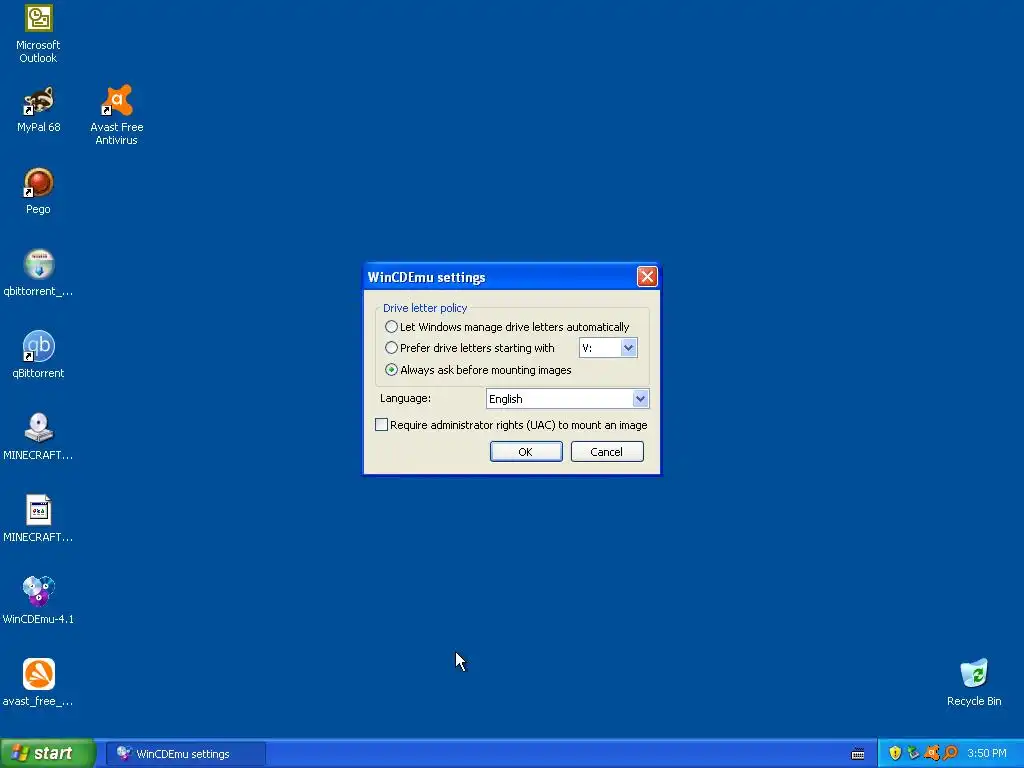Click OK in WinCDEmu settings

click(526, 451)
